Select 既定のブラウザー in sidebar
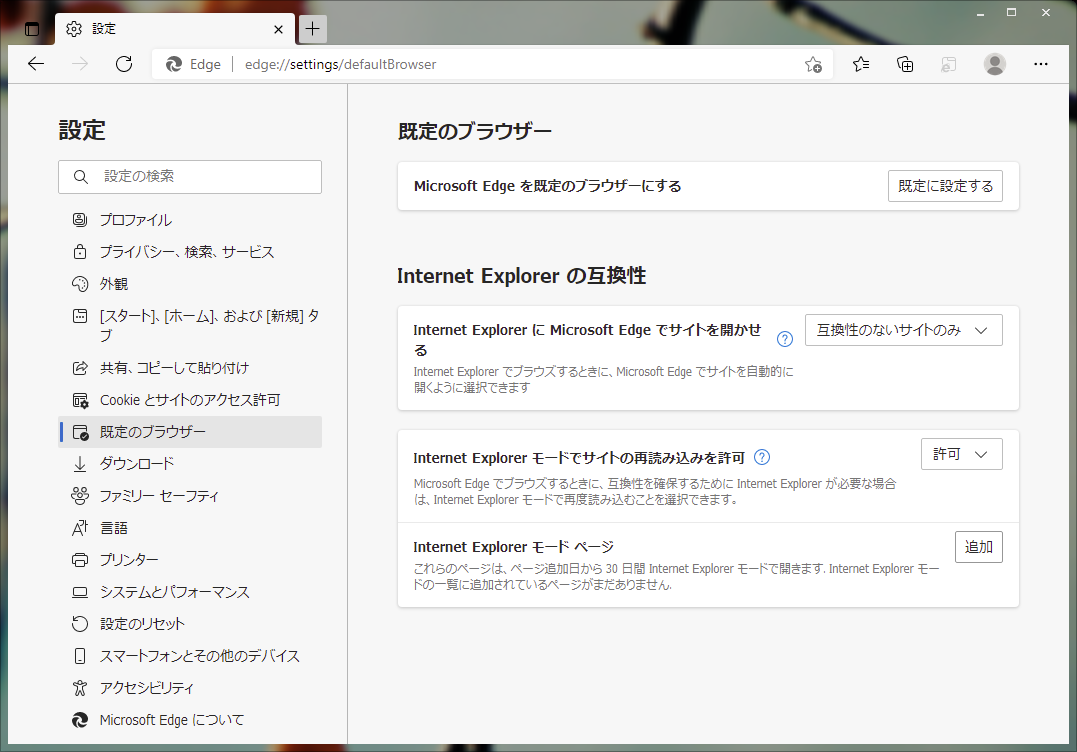Image resolution: width=1077 pixels, height=752 pixels. (190, 432)
